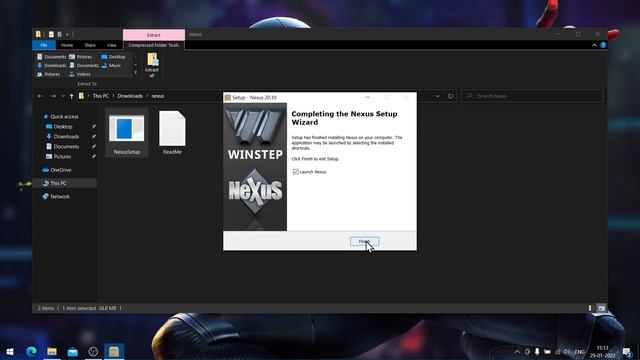
Task: Switch to the Home ribbon tab
Action: (67, 45)
